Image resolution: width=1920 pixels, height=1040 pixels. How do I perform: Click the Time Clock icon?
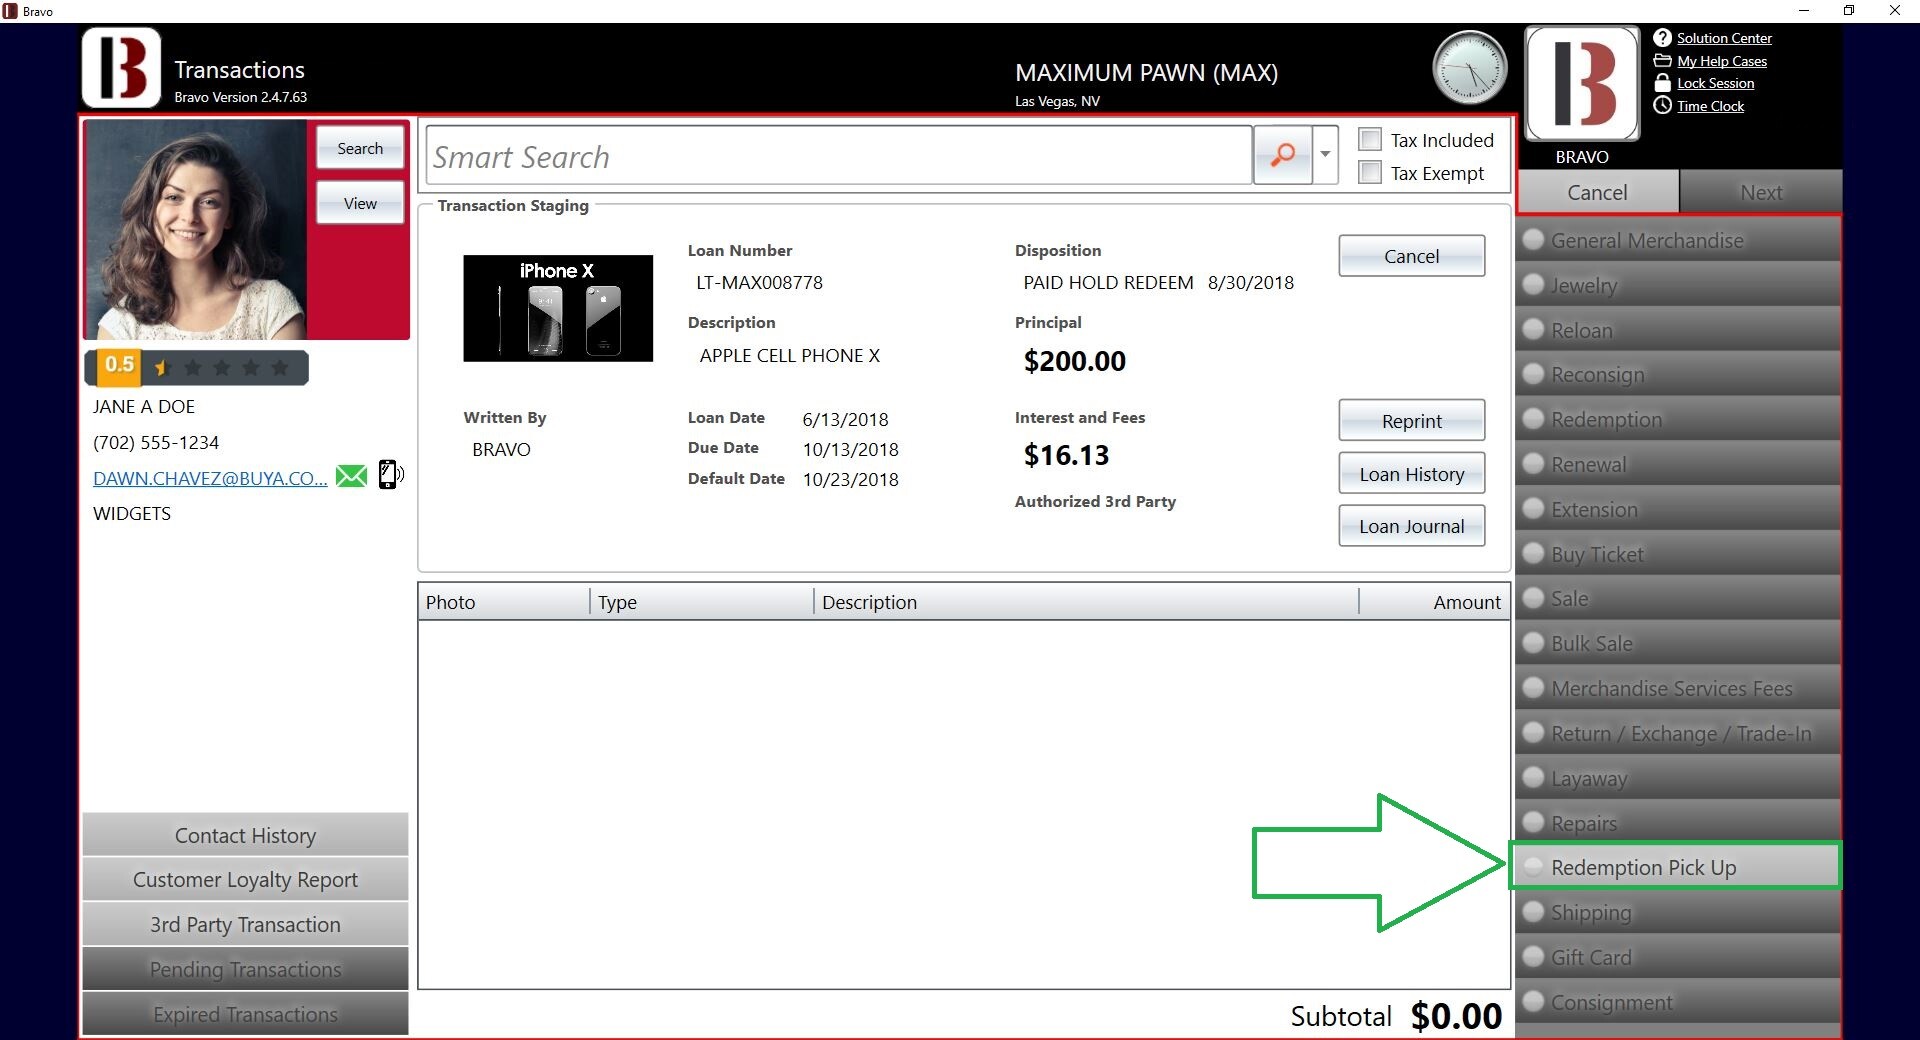[1662, 105]
